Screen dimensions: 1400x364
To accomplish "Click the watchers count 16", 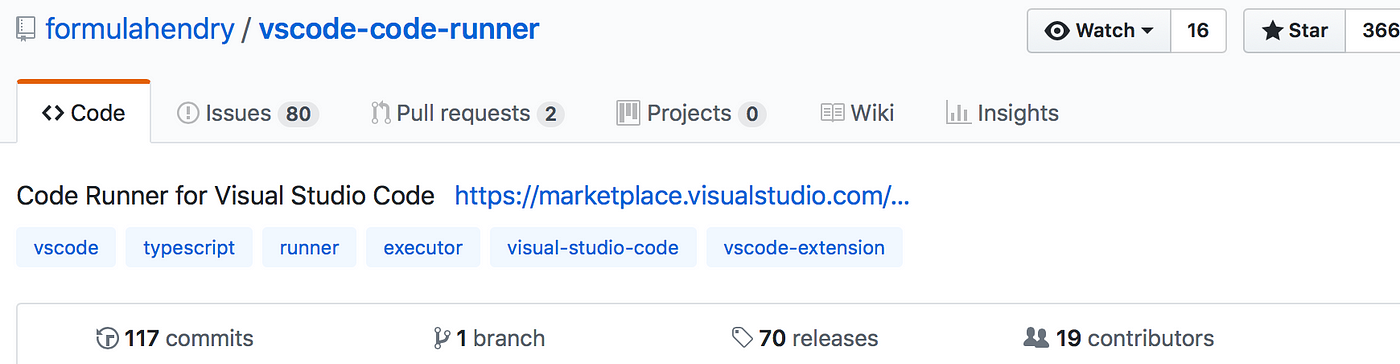I will (1198, 31).
